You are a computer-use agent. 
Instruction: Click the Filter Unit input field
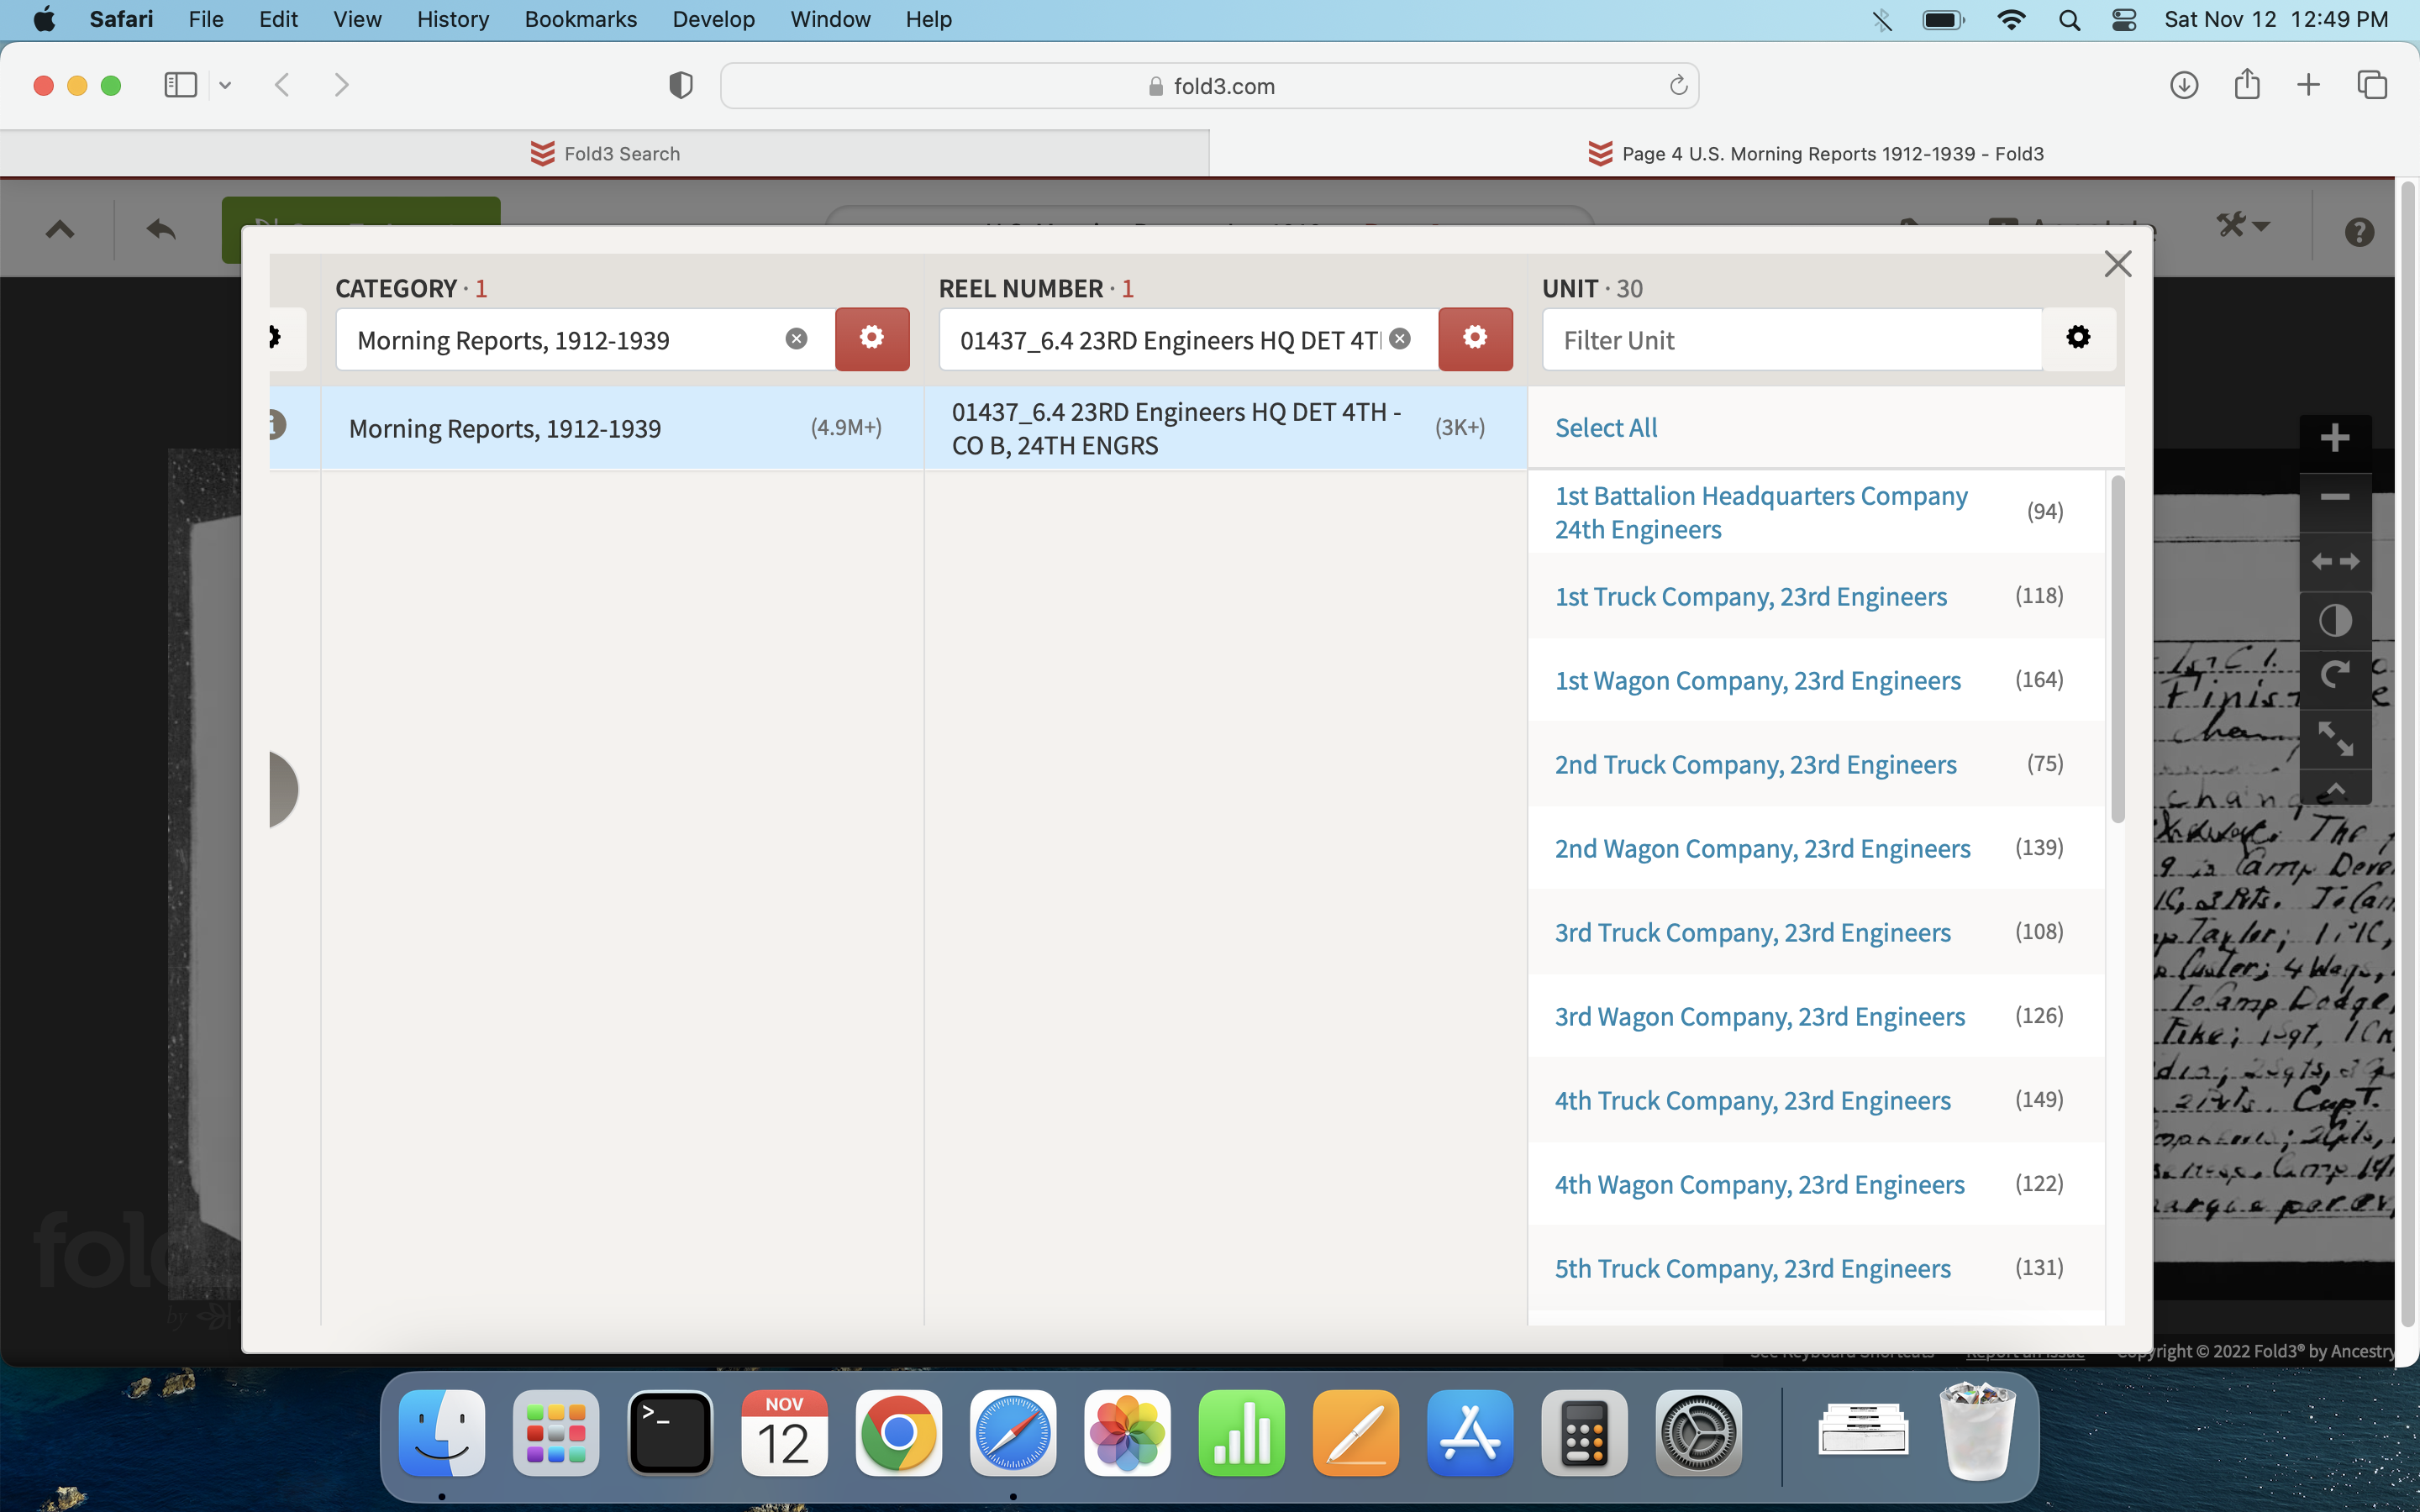pos(1790,340)
